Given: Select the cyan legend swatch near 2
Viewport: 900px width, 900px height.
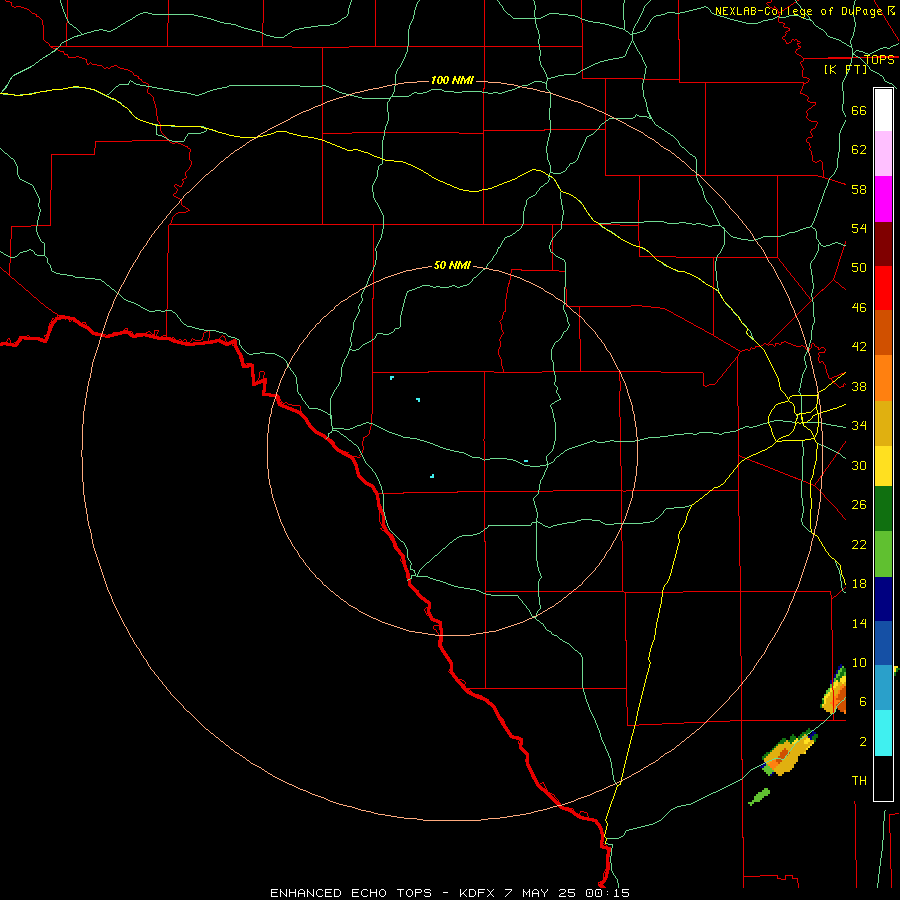Looking at the screenshot, I should coord(883,733).
